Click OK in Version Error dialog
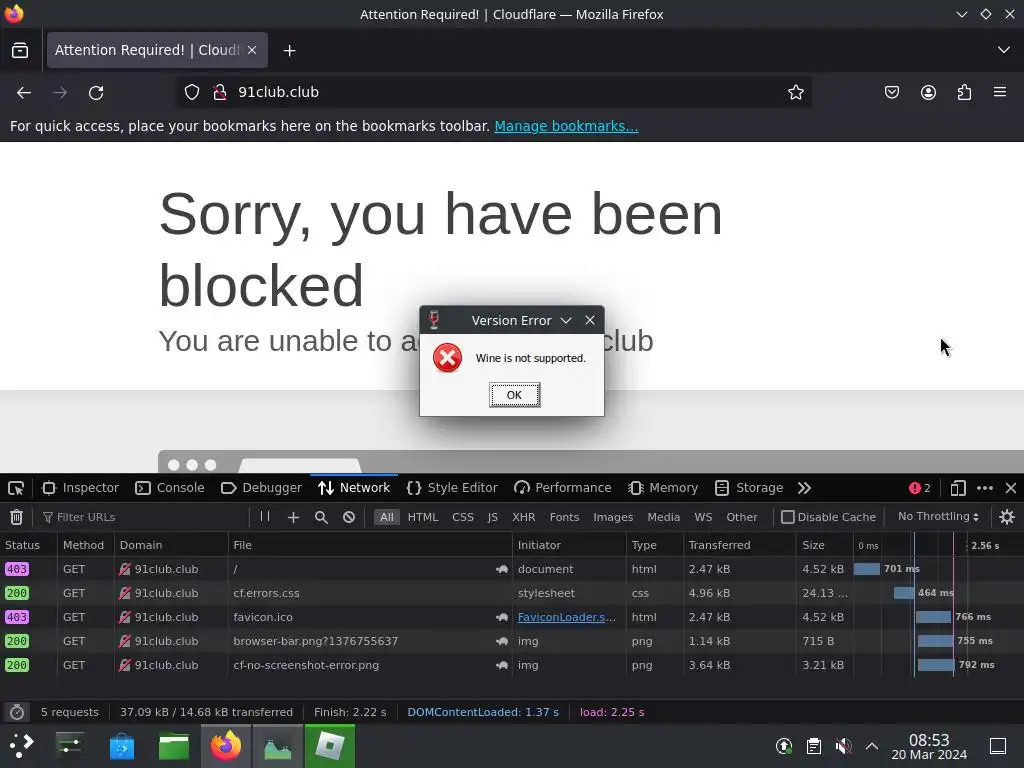The image size is (1024, 768). click(x=515, y=395)
